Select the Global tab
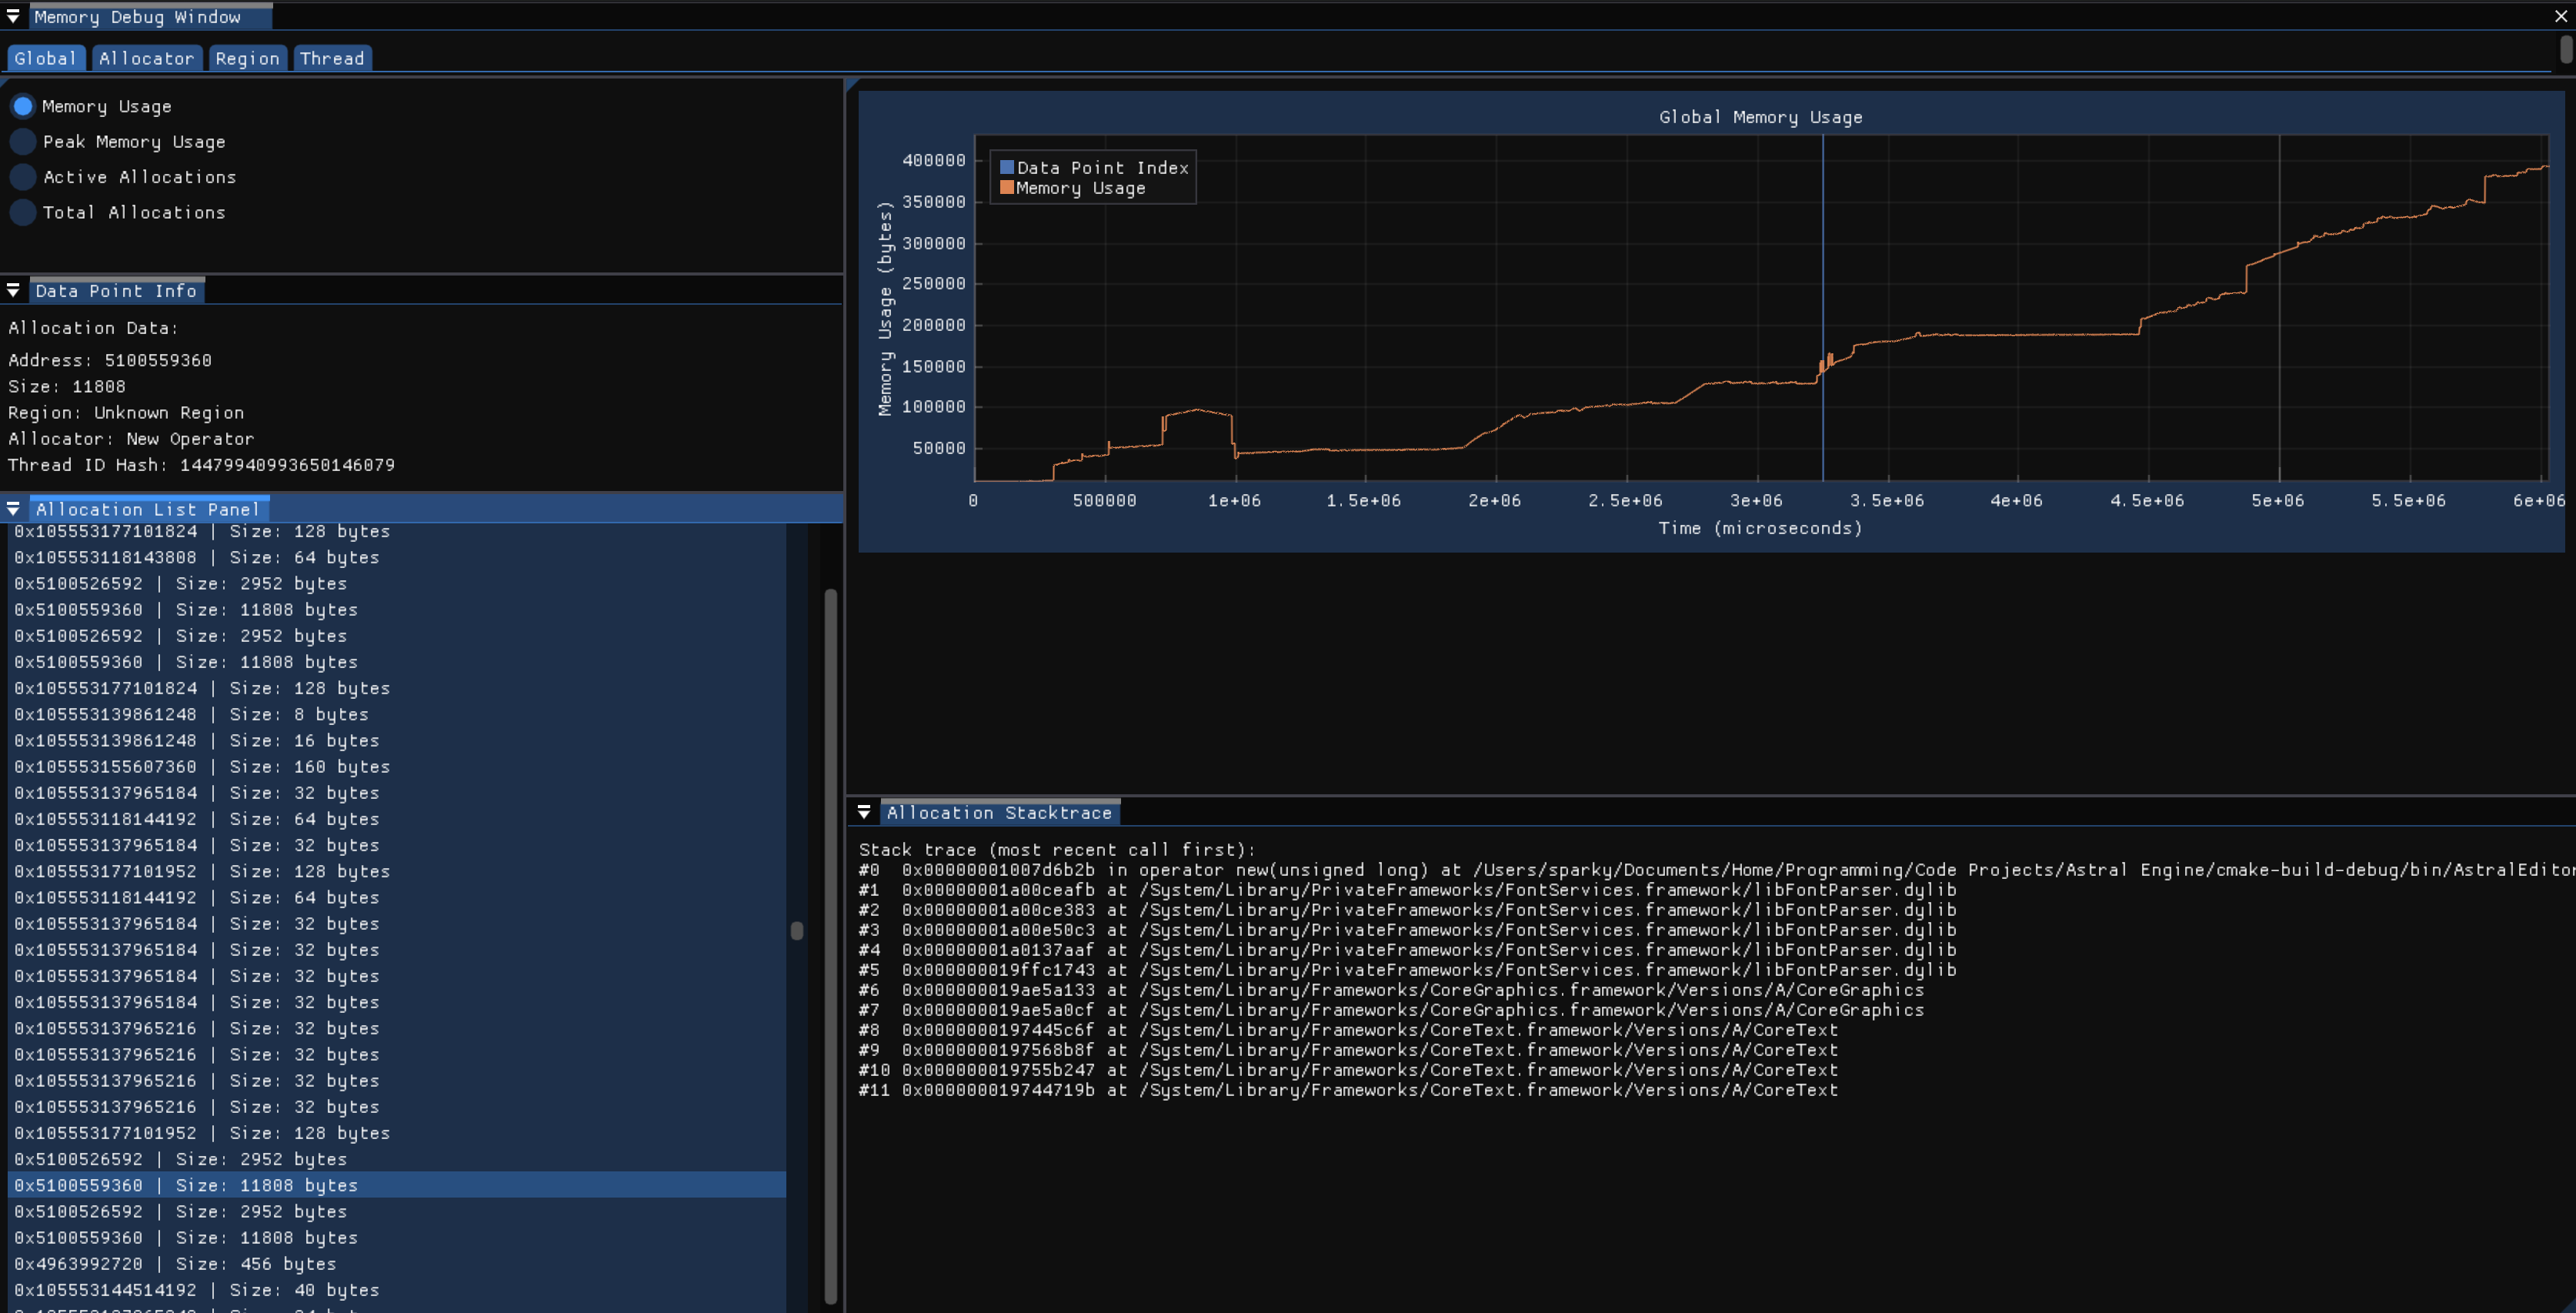 (x=45, y=58)
